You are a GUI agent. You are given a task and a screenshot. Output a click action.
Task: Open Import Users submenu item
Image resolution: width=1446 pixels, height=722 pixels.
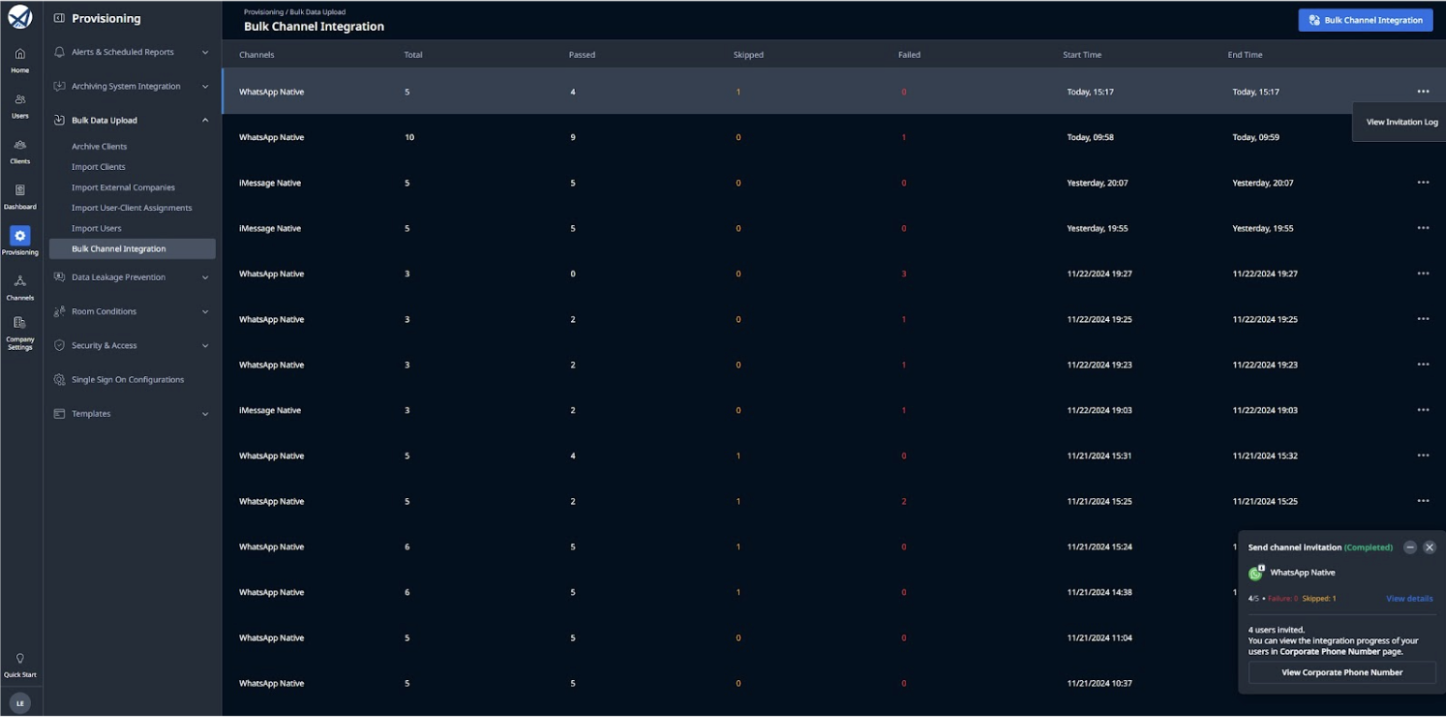click(96, 228)
